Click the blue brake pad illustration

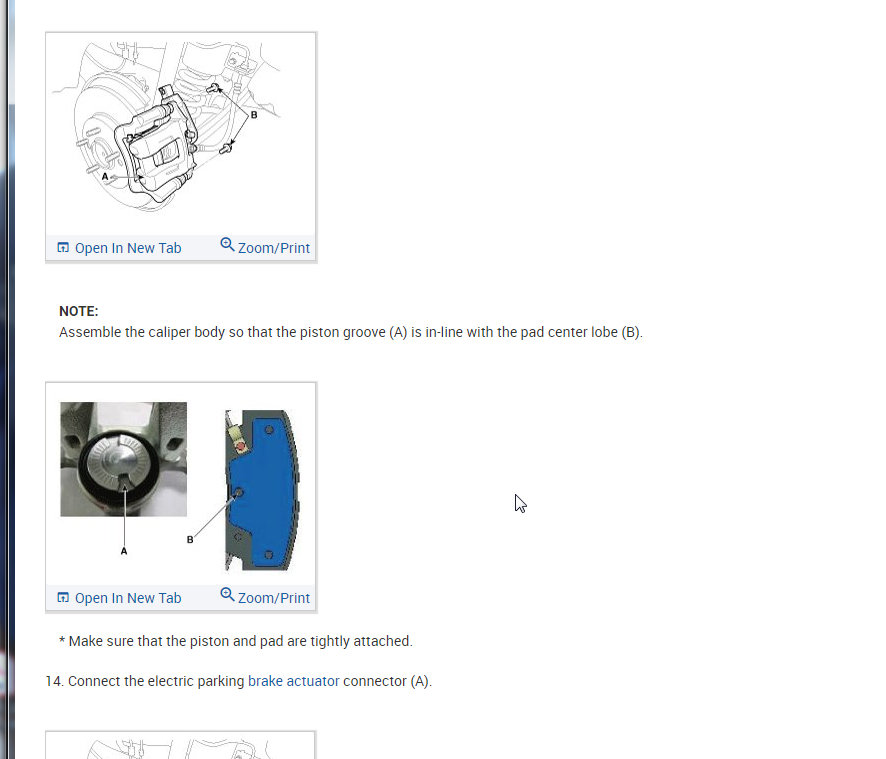tap(262, 490)
